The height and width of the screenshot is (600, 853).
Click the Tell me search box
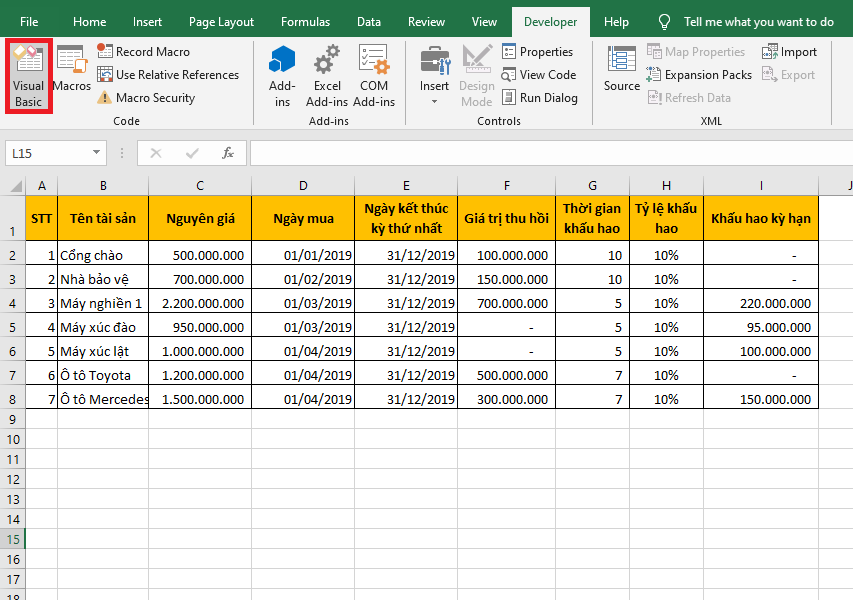point(758,22)
